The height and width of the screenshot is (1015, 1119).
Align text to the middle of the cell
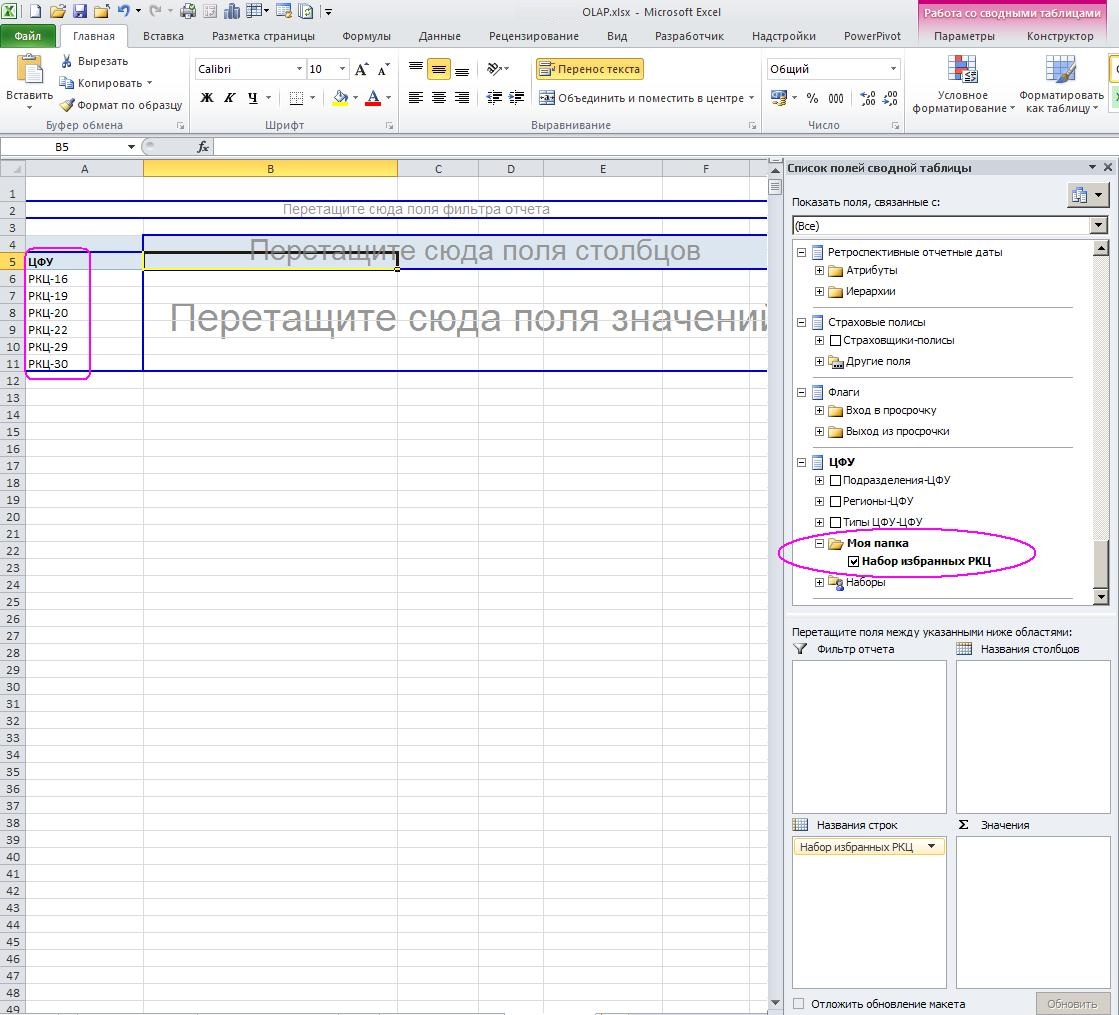coord(439,69)
